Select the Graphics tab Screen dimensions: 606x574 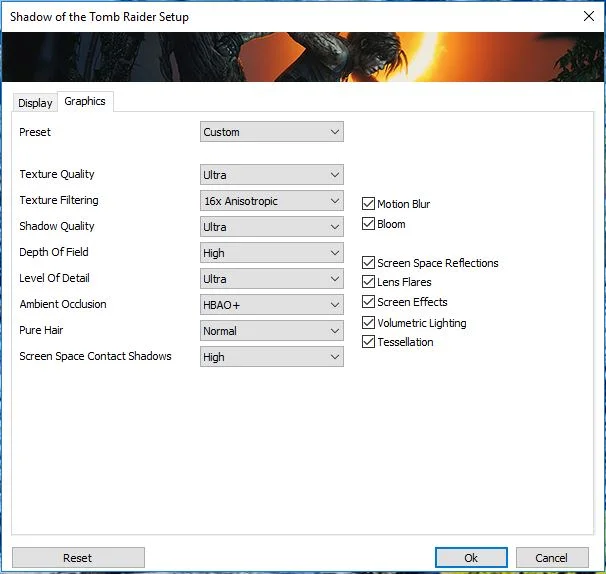pyautogui.click(x=85, y=101)
